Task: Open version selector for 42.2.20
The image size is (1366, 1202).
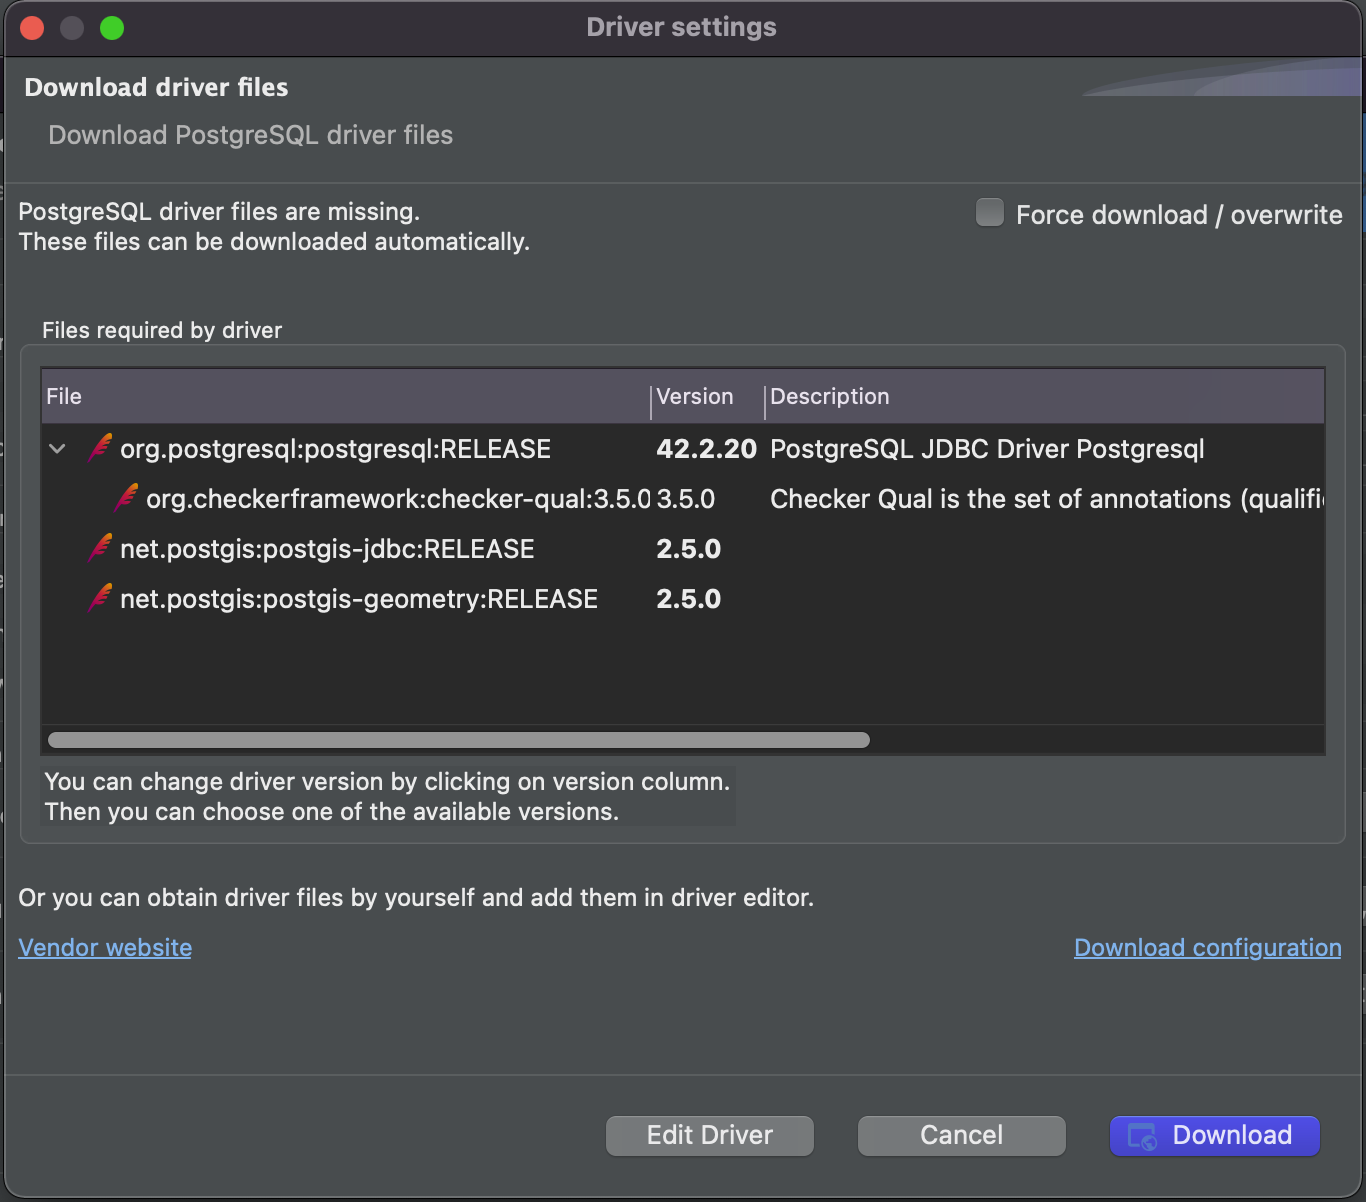Action: [705, 449]
